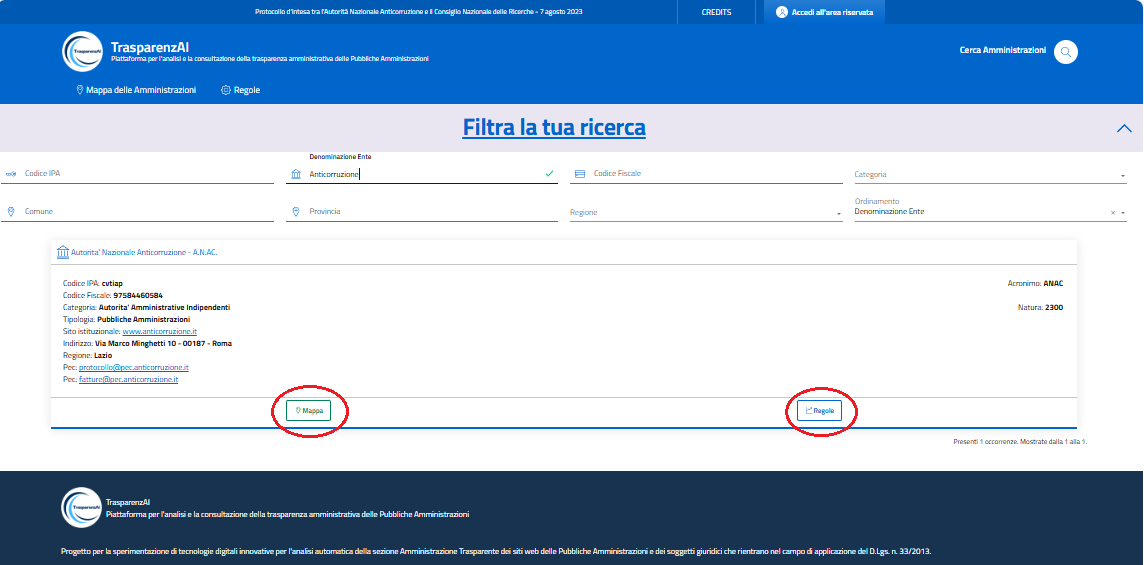Click the building icon in Denominazione Ente field

click(x=295, y=174)
